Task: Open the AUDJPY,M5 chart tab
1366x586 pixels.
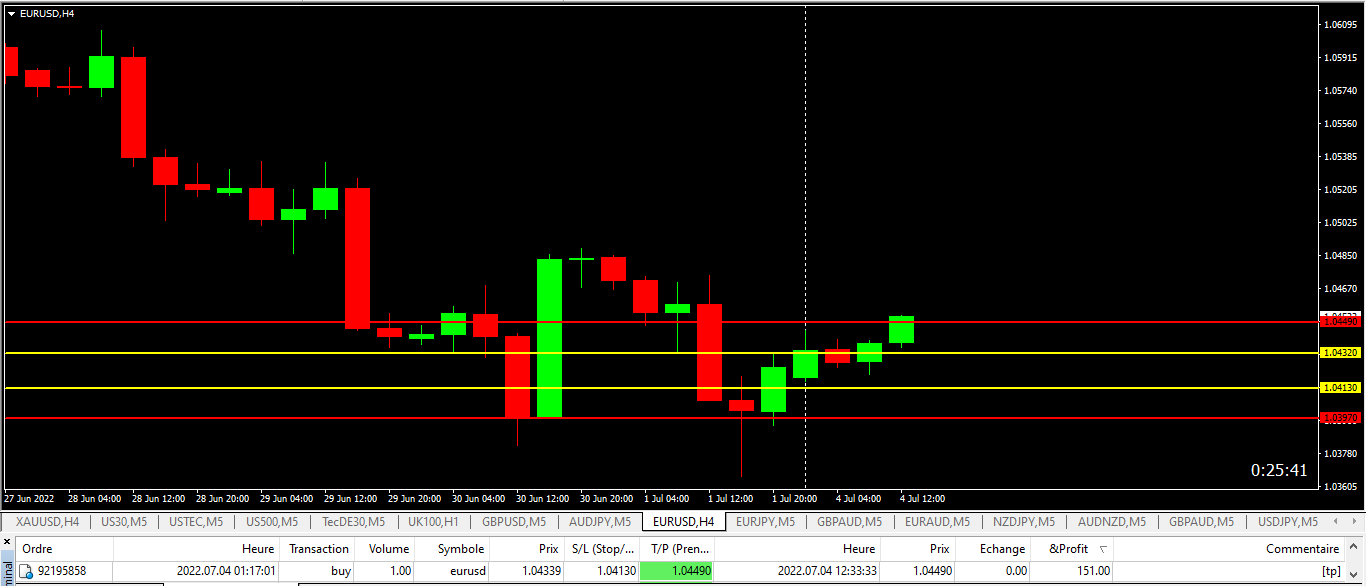Action: pos(600,522)
